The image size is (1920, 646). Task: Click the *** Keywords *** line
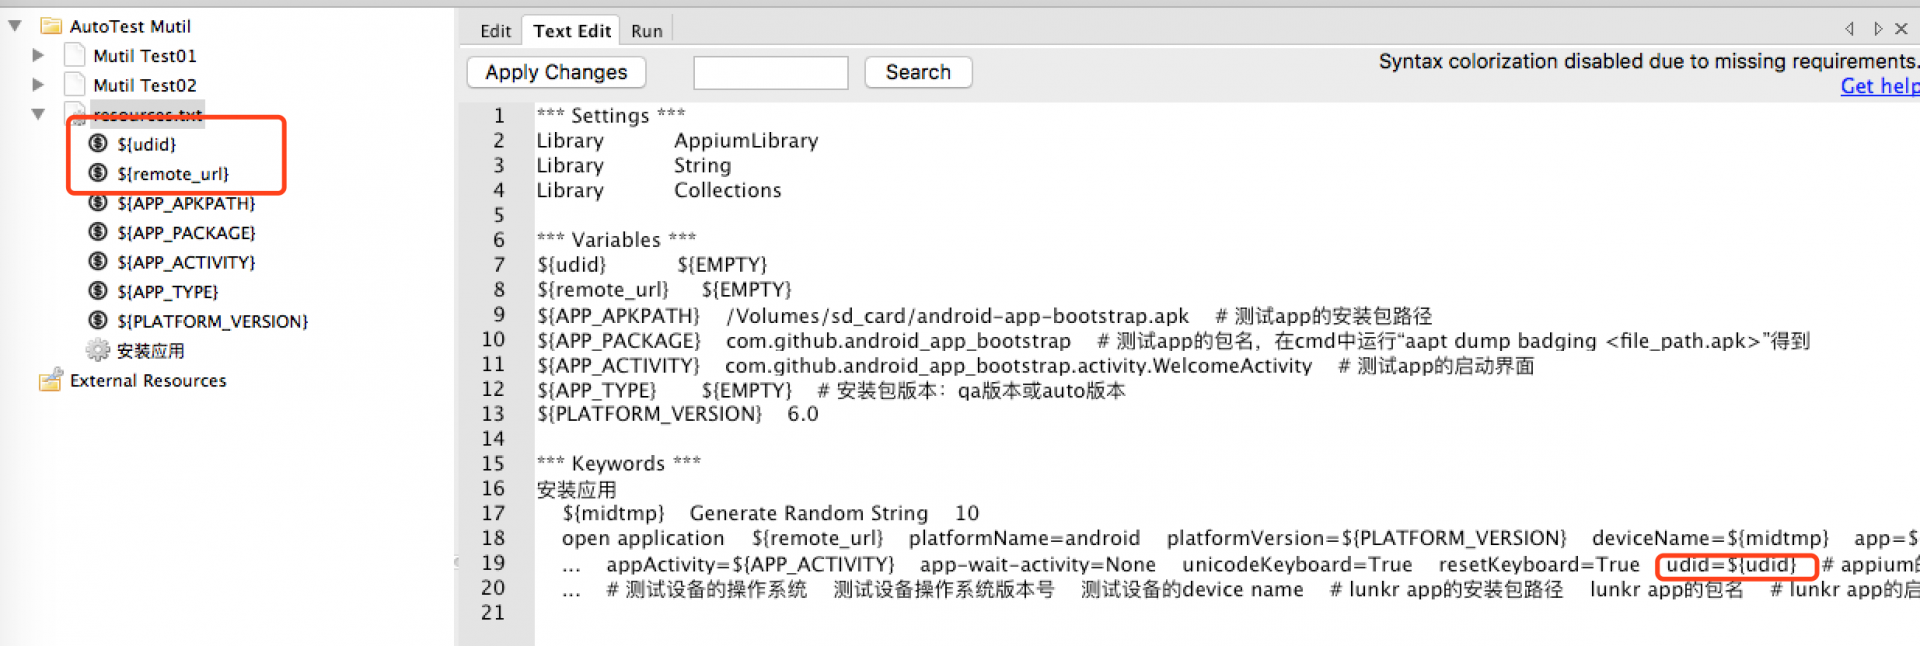(x=618, y=463)
